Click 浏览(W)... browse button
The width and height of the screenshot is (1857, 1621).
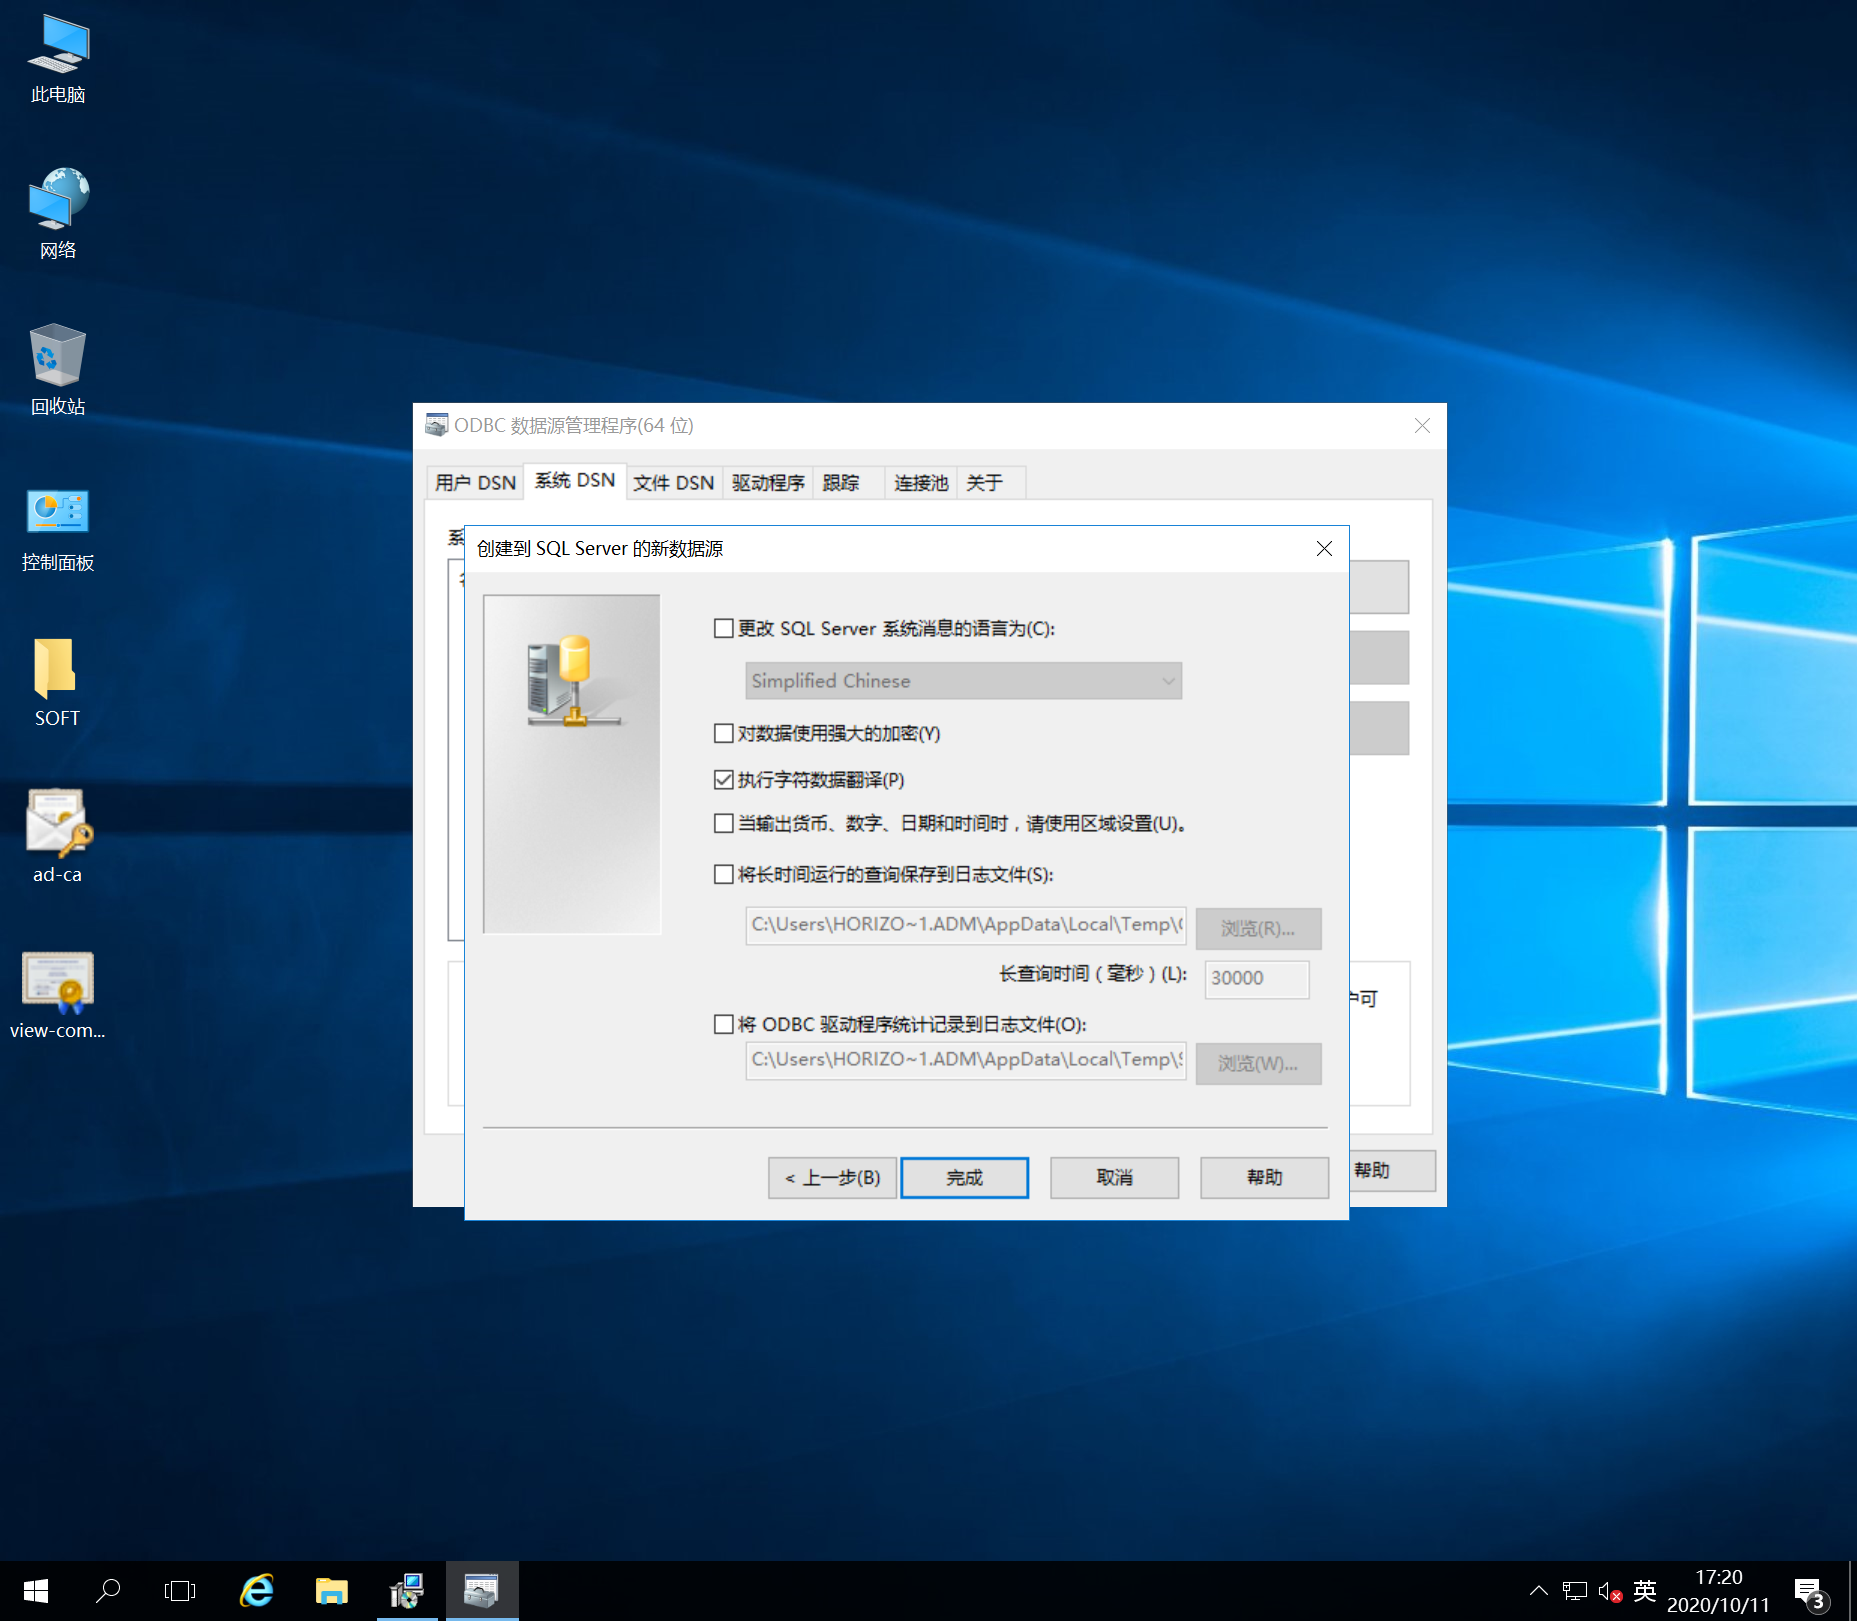1258,1064
